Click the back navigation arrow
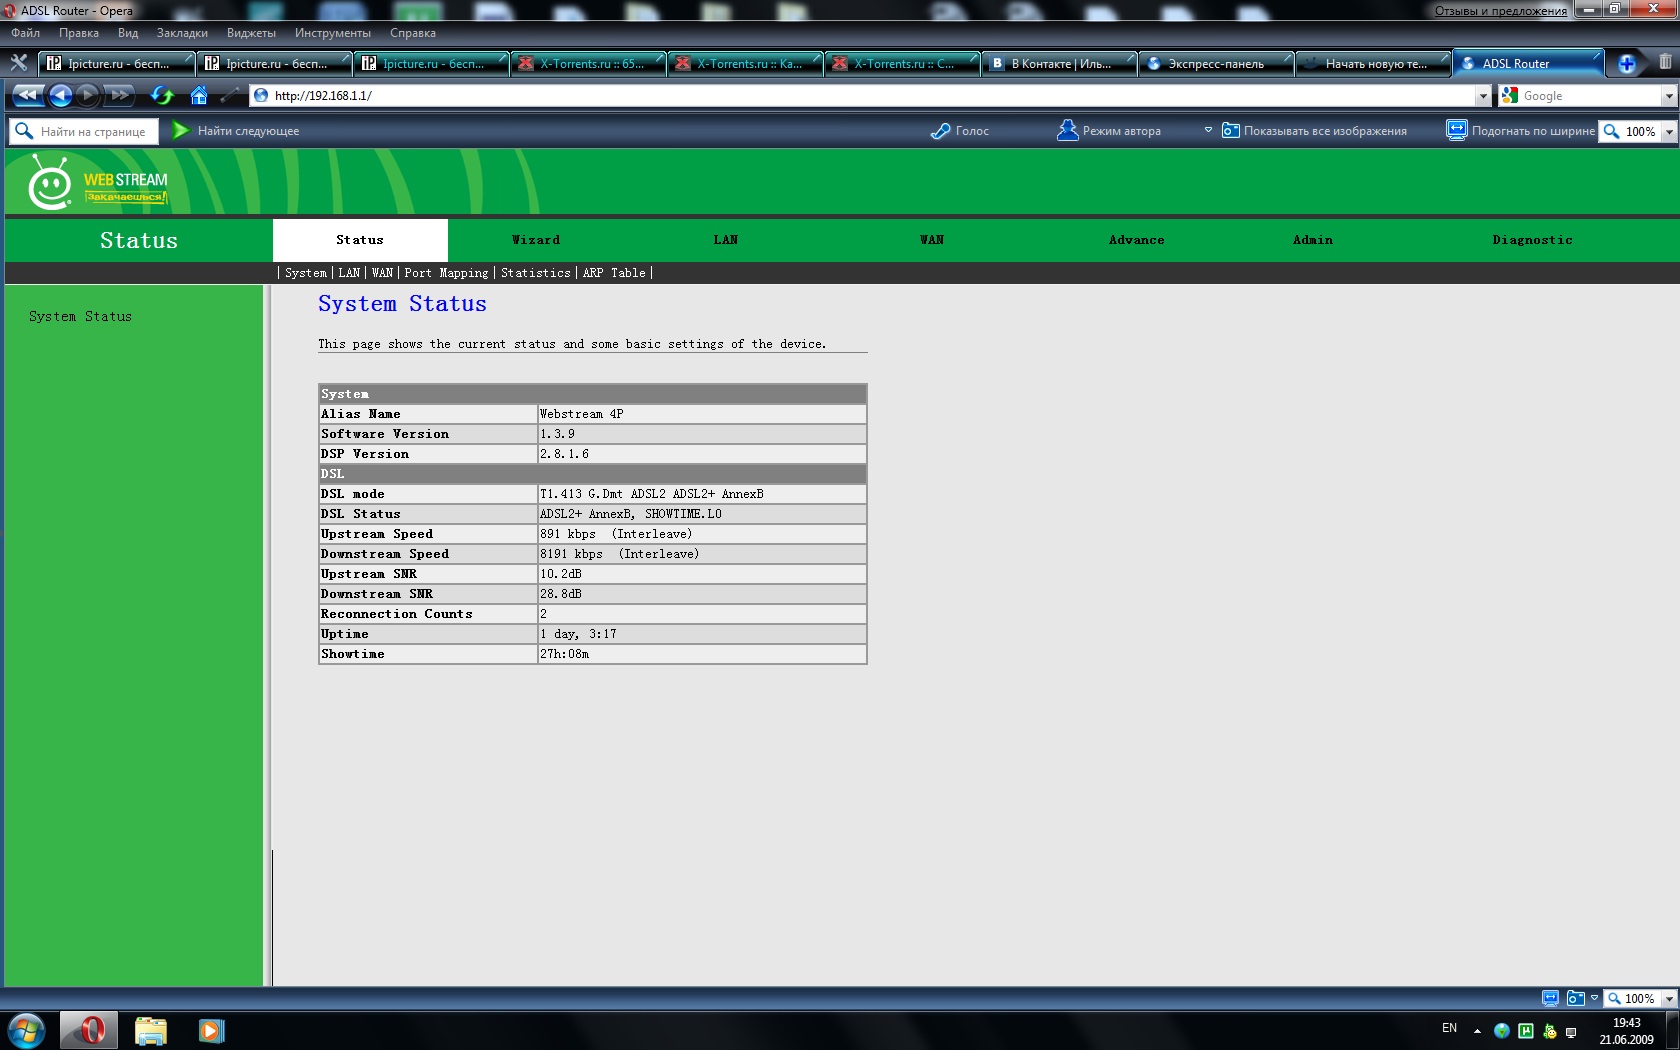 point(61,96)
